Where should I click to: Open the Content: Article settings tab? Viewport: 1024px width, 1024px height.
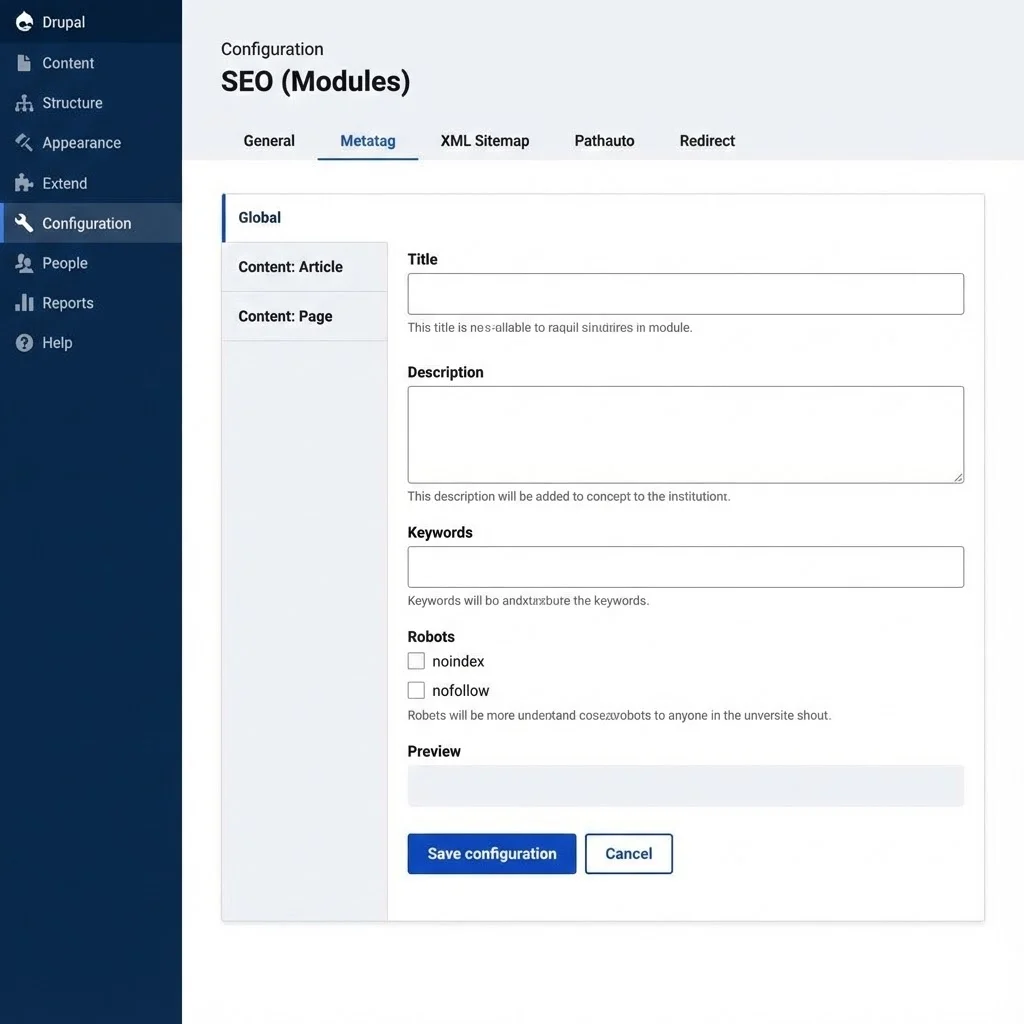click(x=290, y=267)
